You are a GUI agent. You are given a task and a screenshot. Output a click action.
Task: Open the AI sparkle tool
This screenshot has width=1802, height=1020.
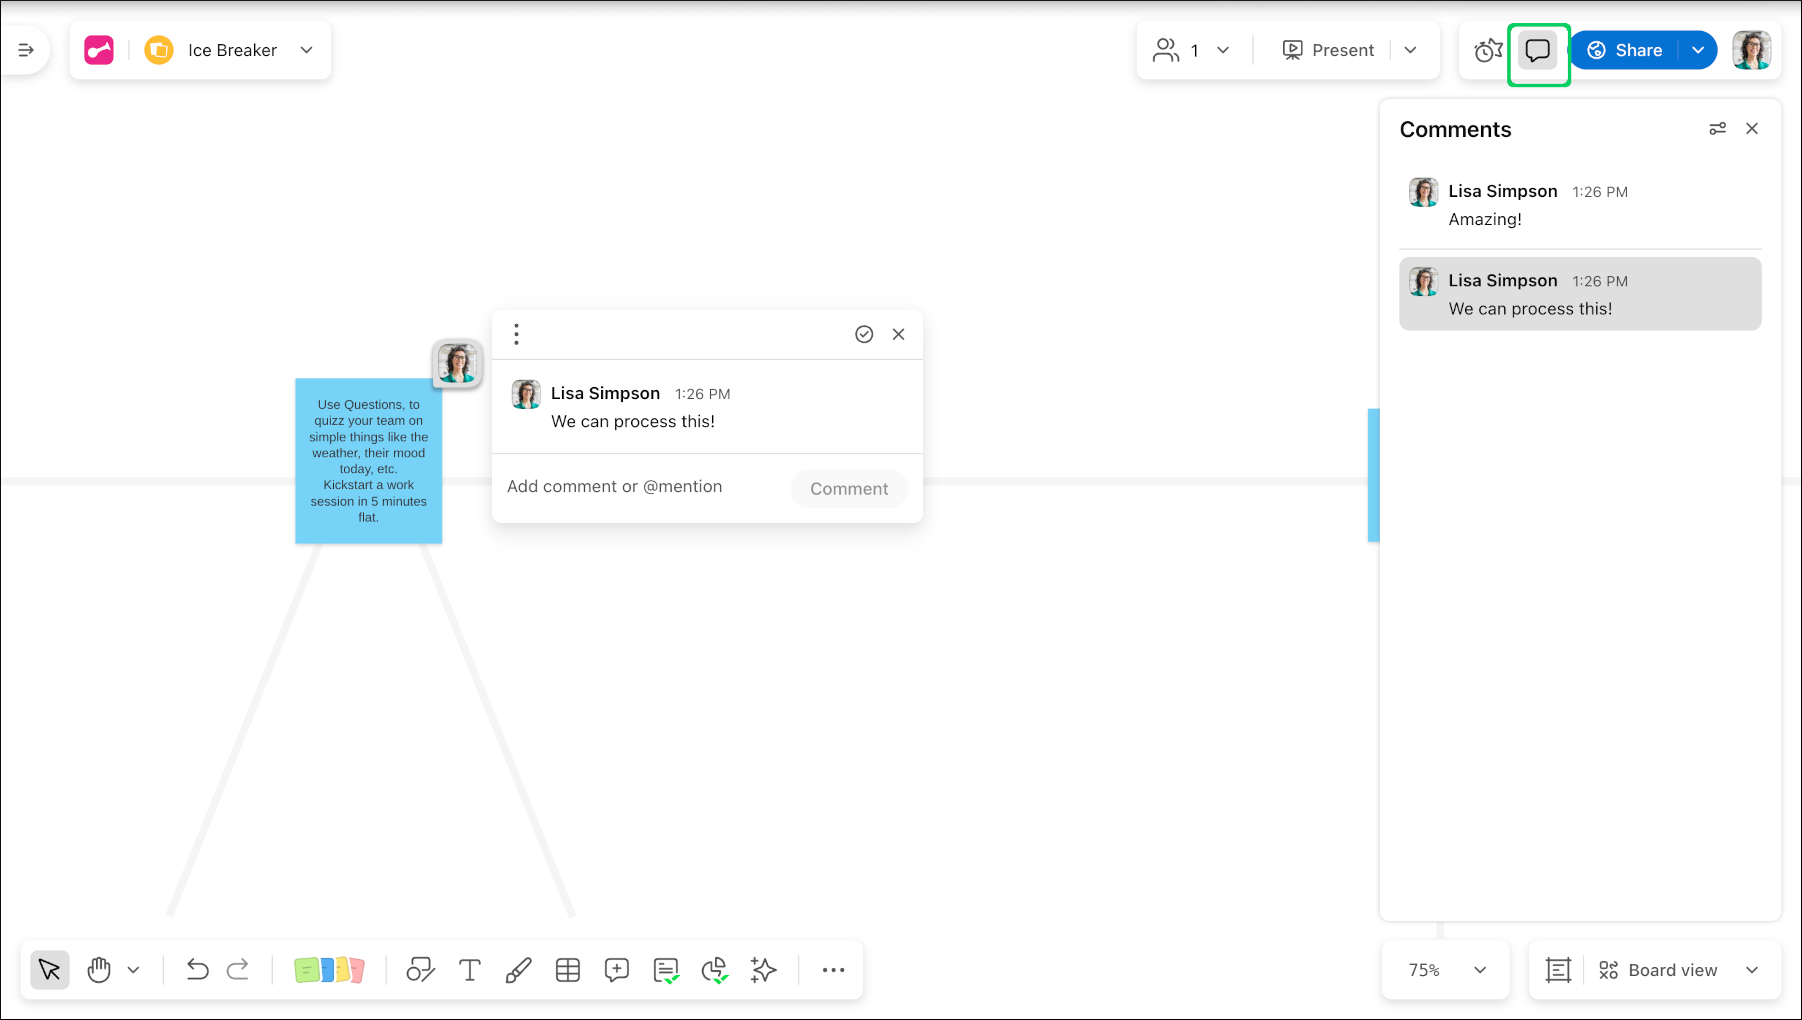click(763, 970)
